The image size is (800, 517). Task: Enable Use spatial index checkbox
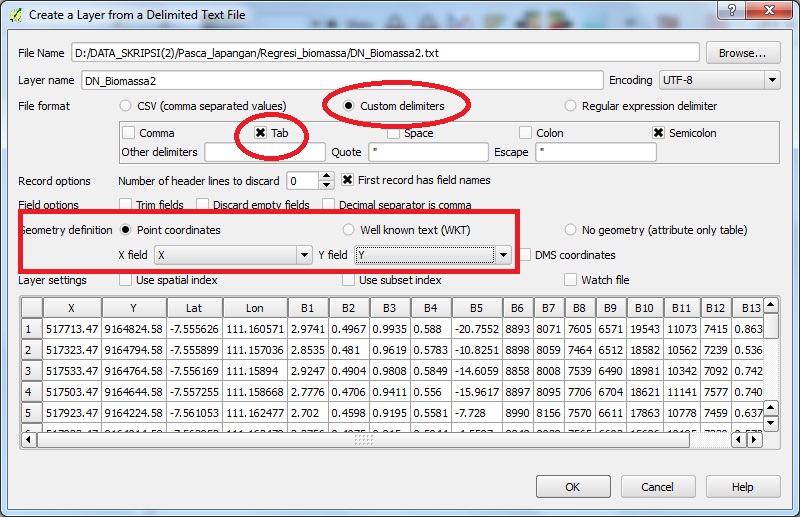point(126,280)
